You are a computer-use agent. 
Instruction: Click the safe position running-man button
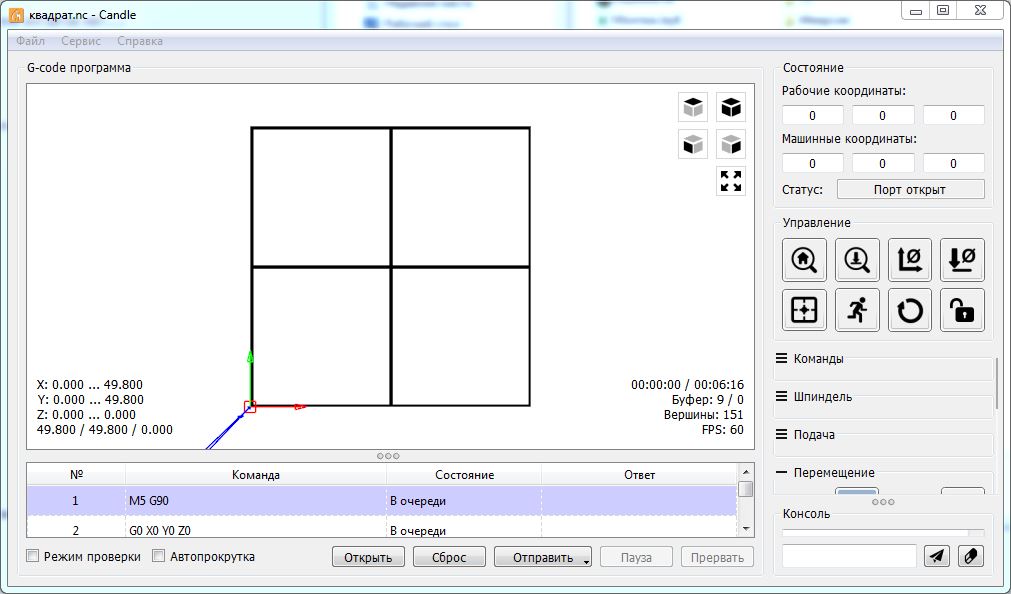857,310
